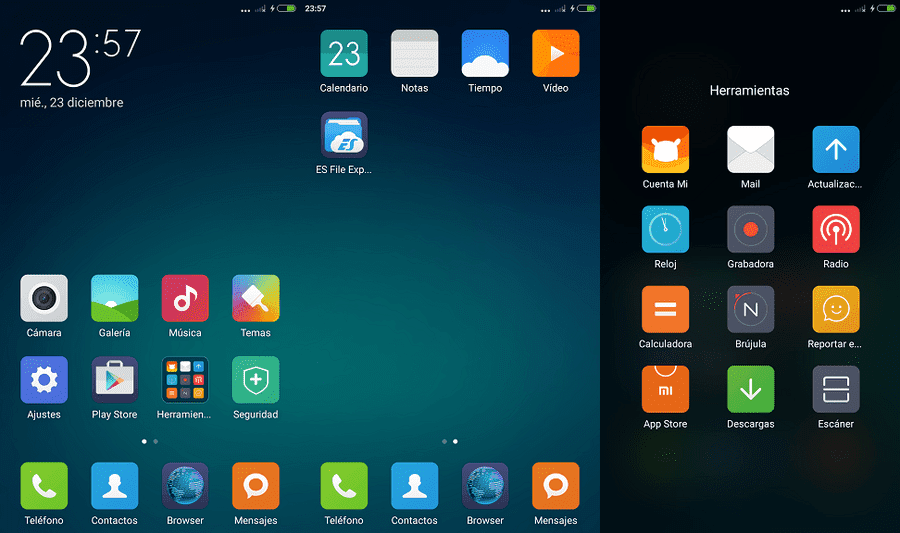
Task: Launch the Tiempo weather app
Action: coord(485,53)
